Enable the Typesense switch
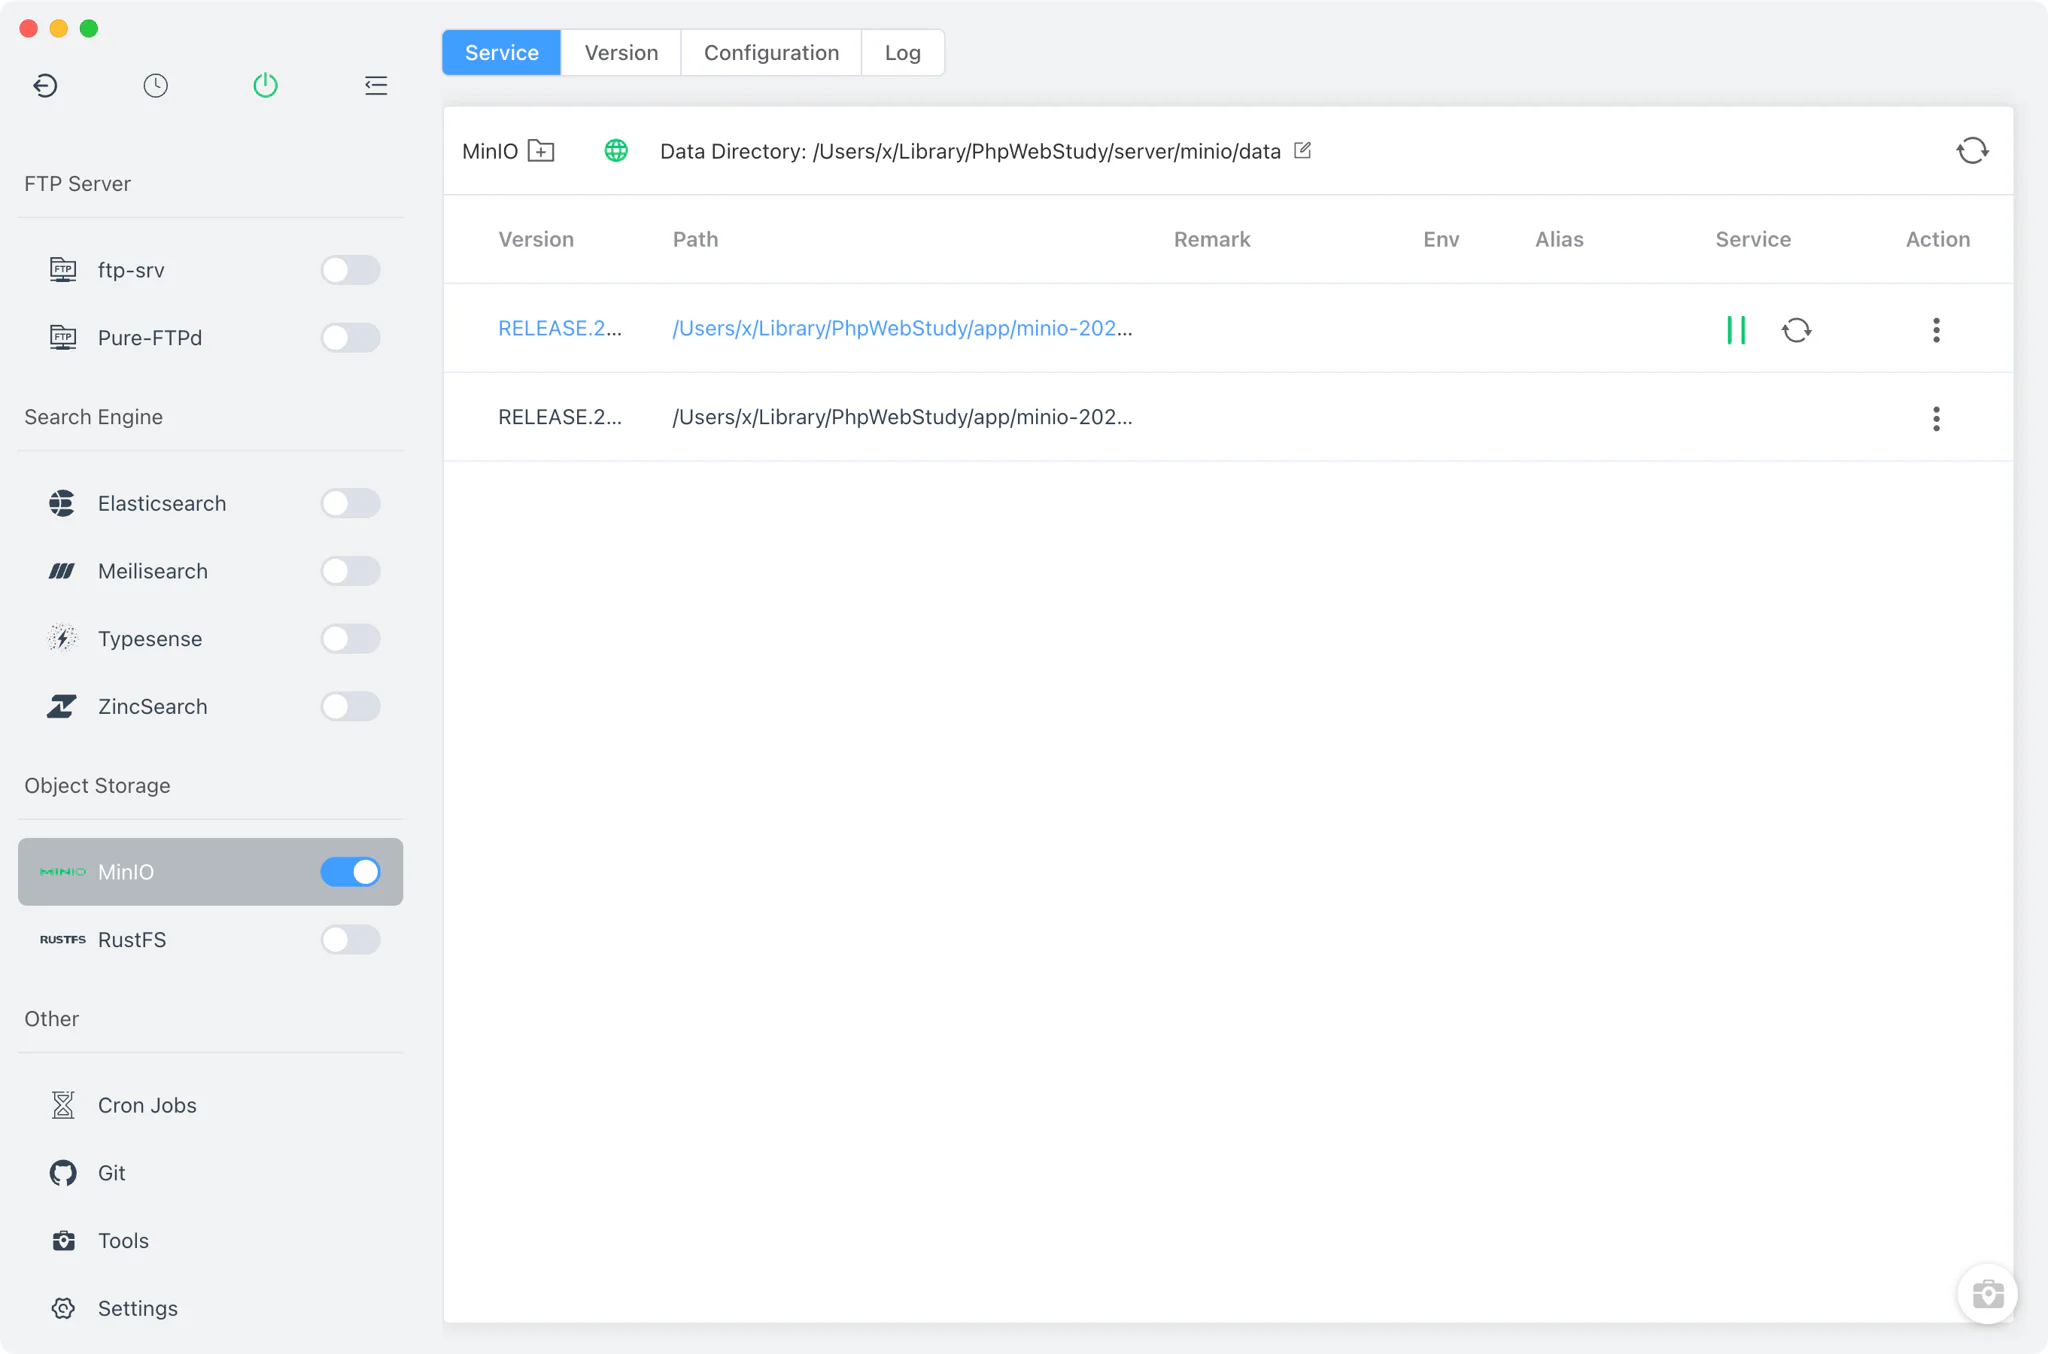 (350, 638)
